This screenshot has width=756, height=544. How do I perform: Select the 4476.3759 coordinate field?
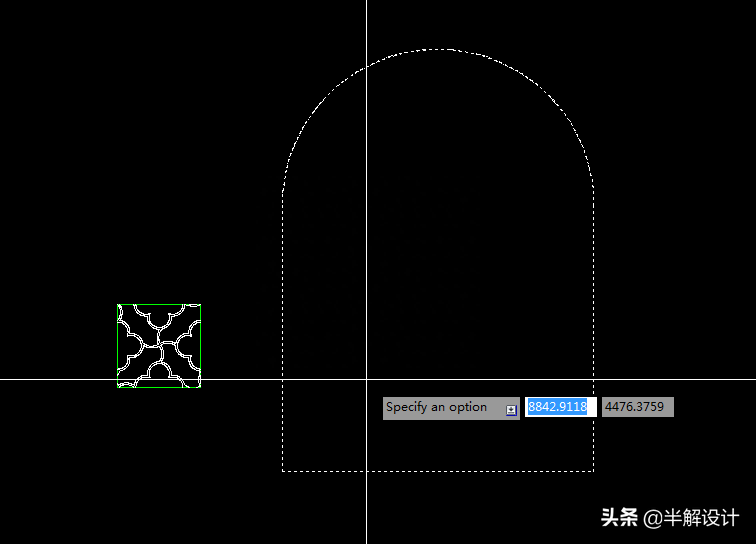(x=637, y=407)
